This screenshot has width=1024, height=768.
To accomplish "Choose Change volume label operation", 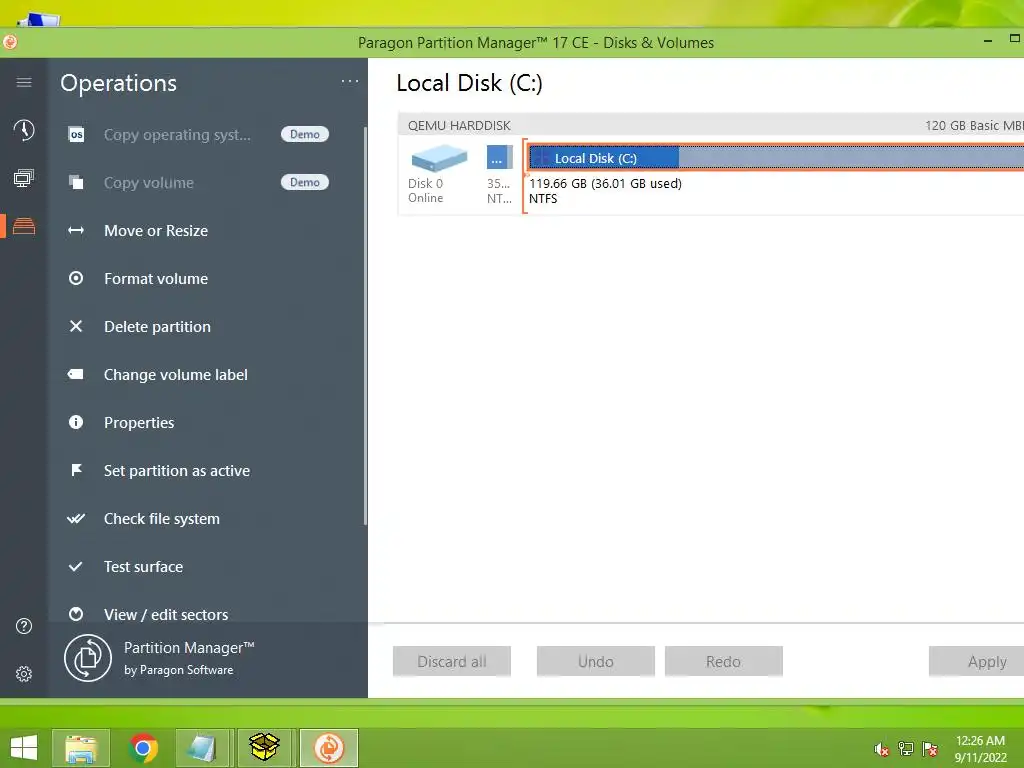I will (176, 375).
